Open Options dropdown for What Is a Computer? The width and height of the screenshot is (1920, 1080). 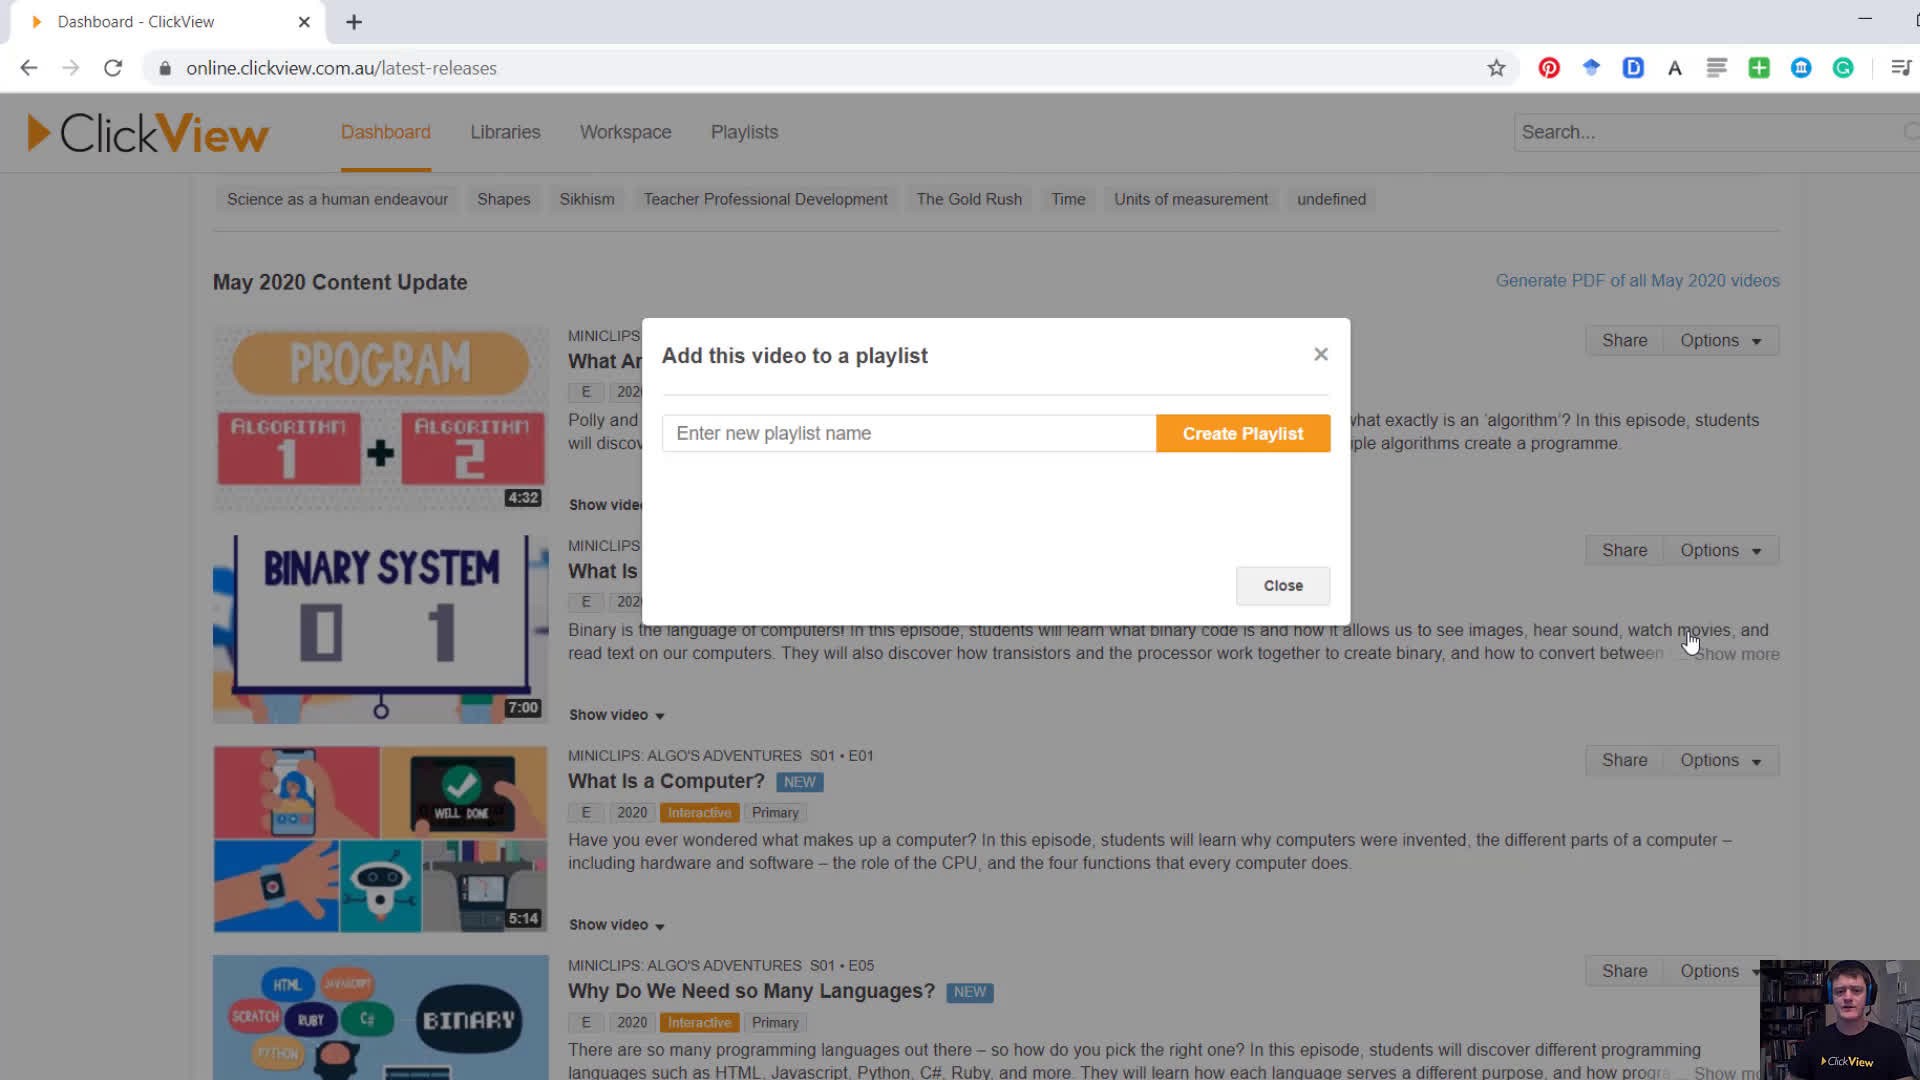point(1721,760)
